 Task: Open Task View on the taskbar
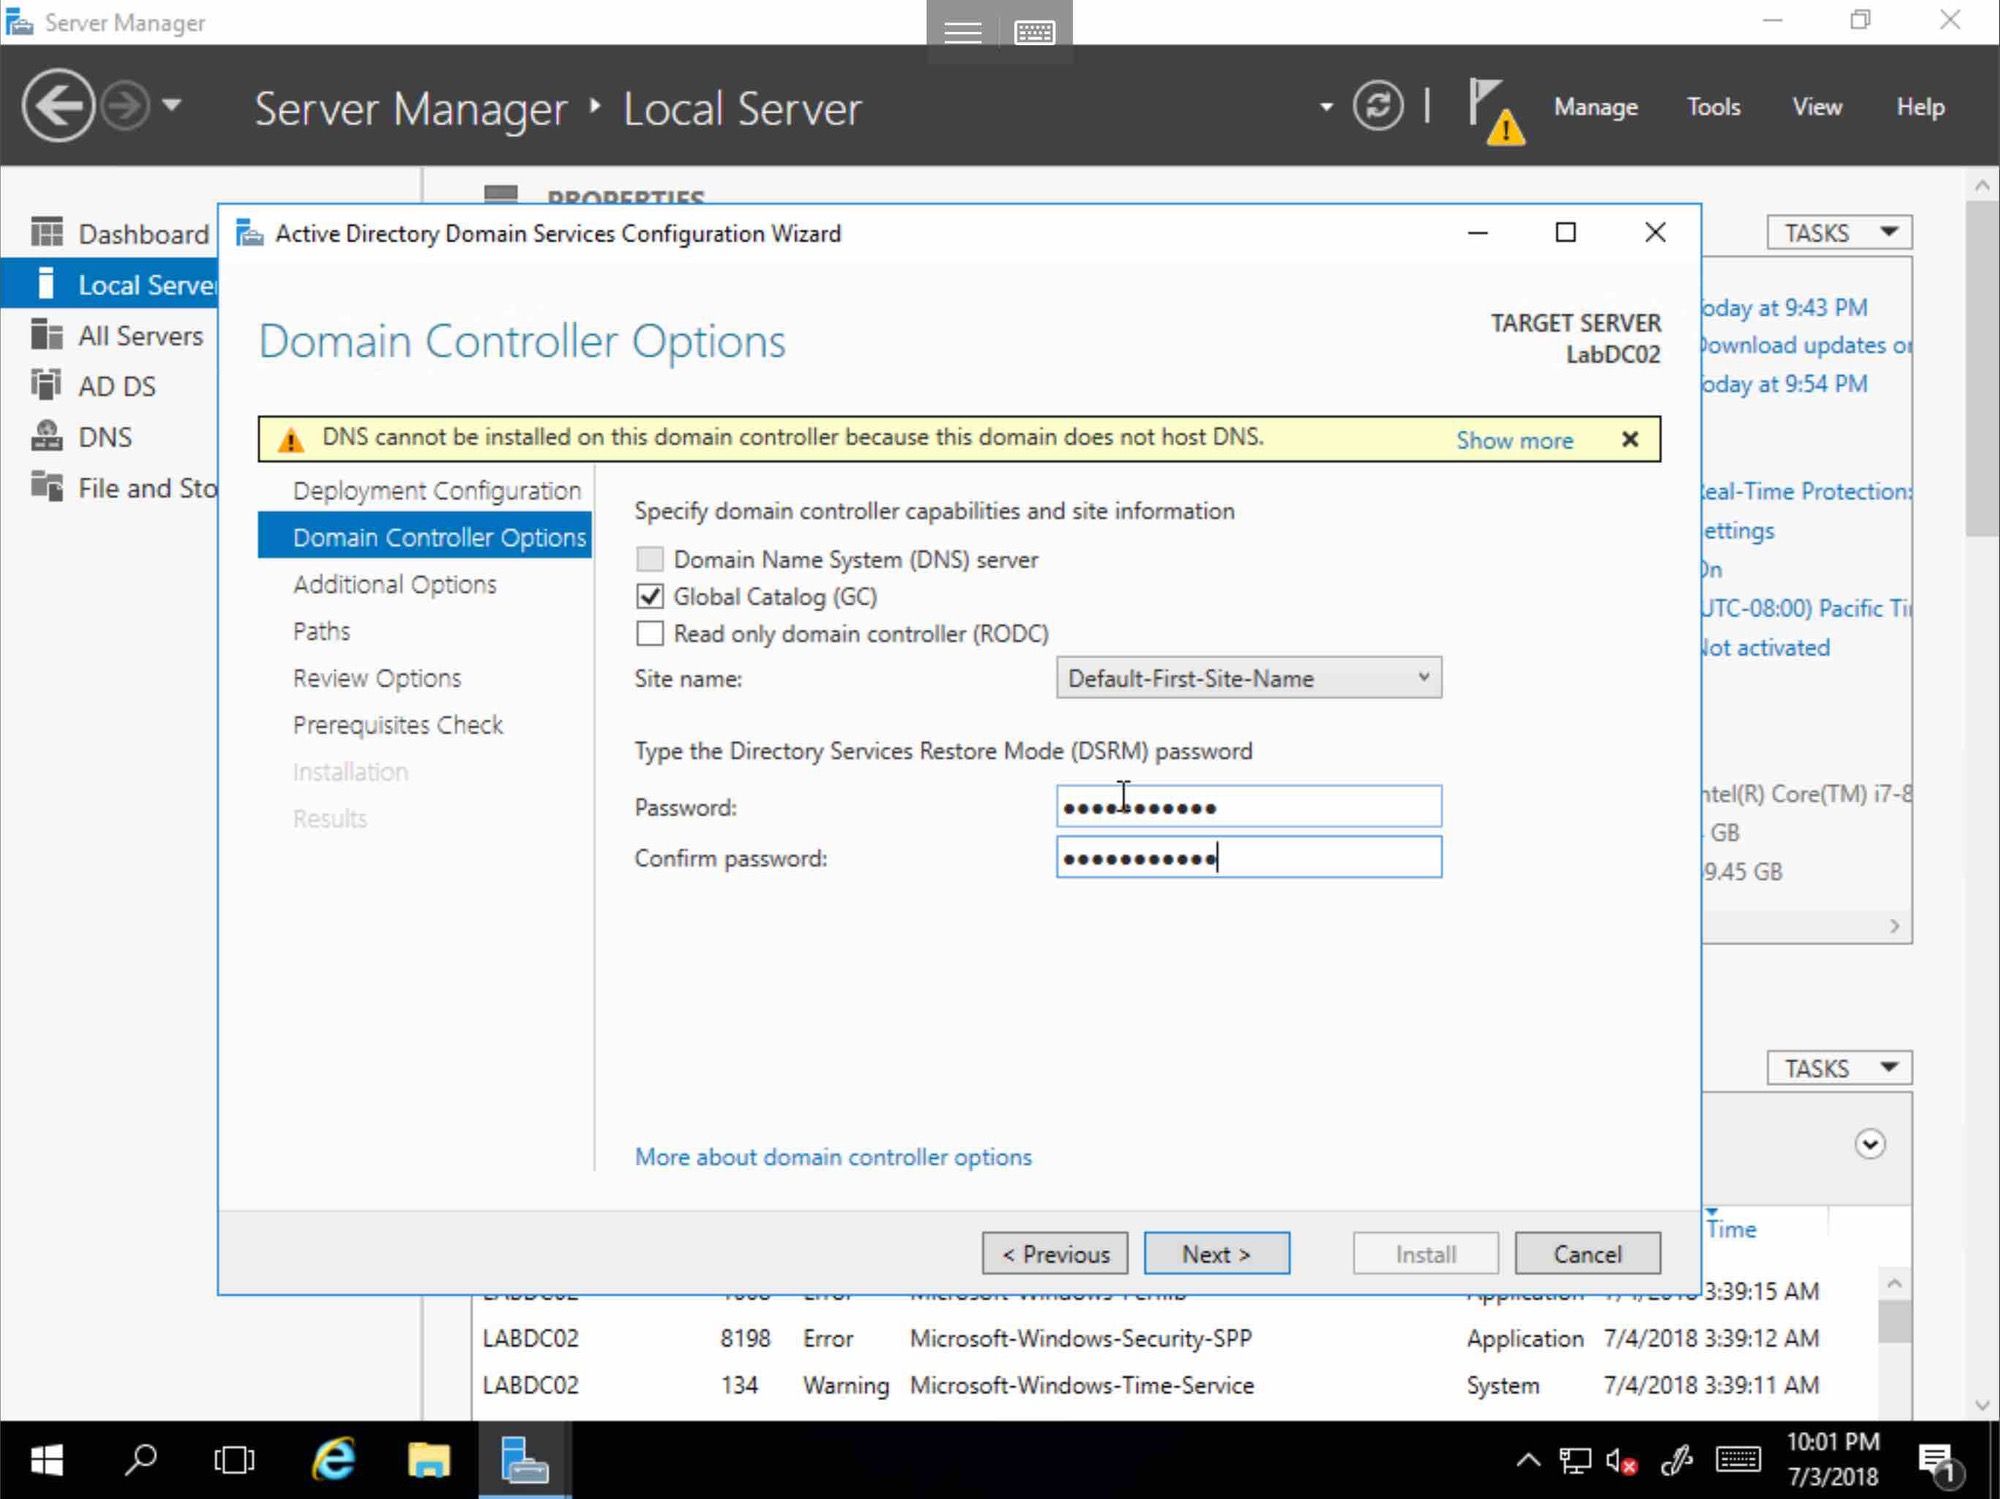[234, 1460]
